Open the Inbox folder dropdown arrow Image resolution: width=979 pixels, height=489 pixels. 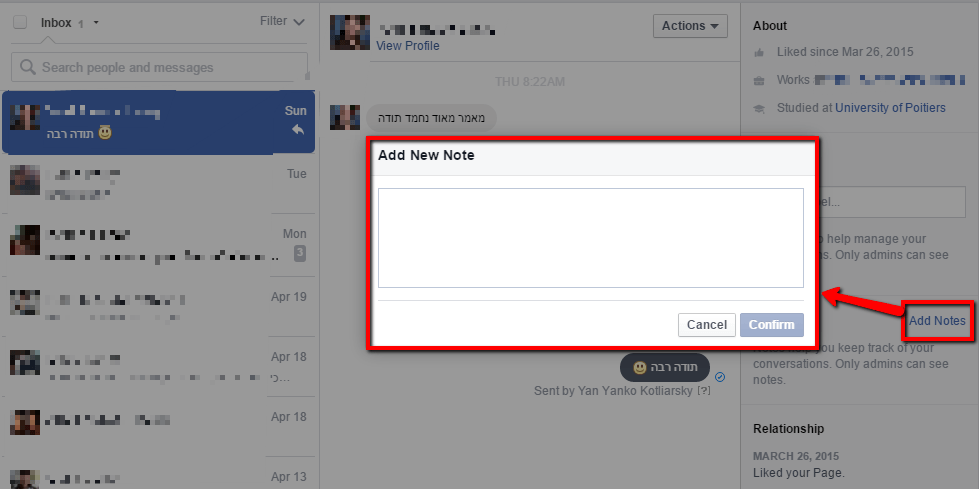tap(96, 23)
